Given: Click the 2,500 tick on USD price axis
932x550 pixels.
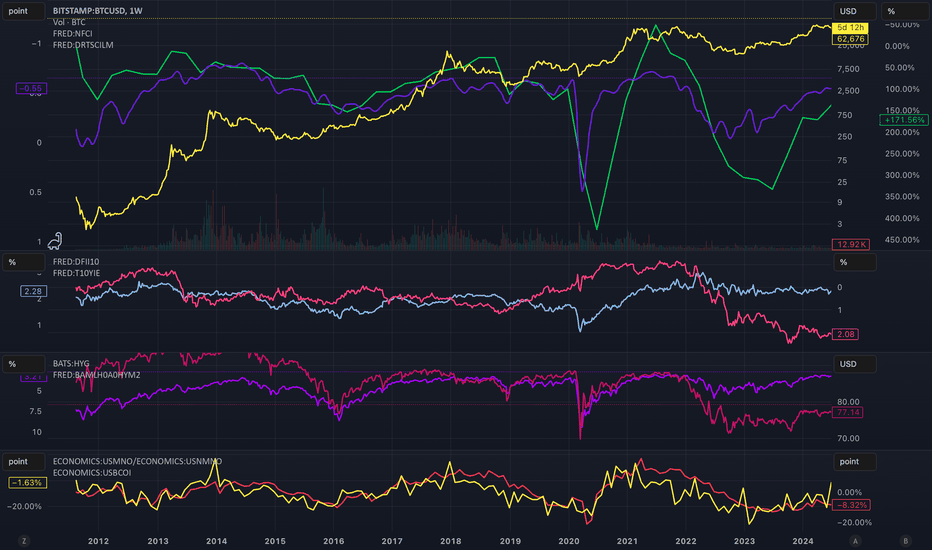Looking at the screenshot, I should (x=848, y=91).
